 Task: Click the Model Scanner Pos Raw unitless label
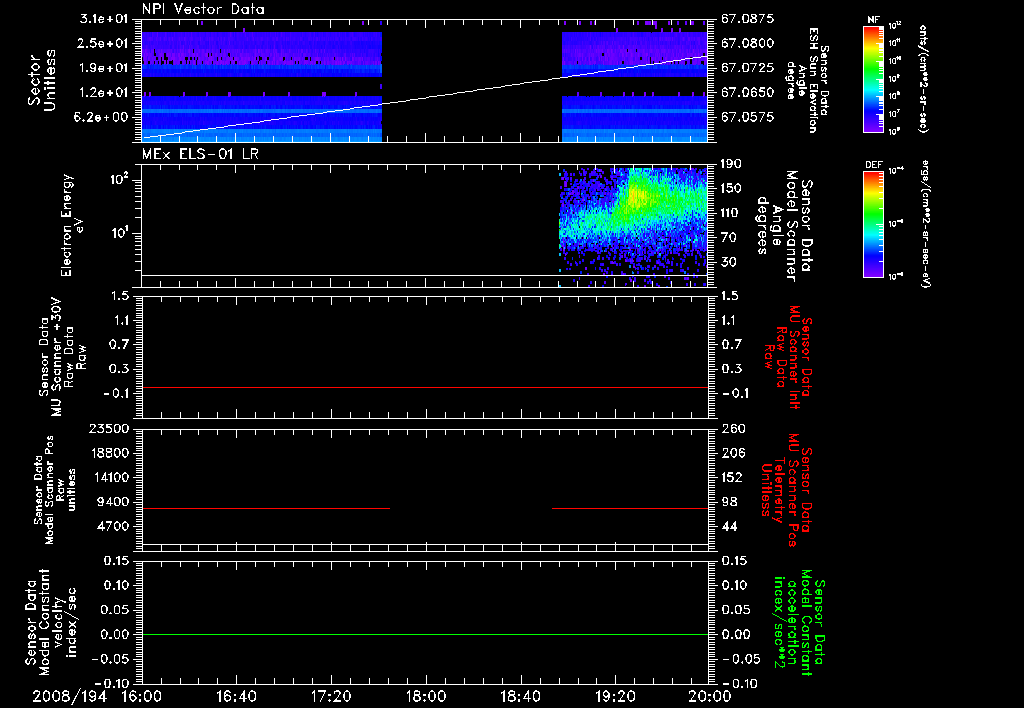pos(55,490)
